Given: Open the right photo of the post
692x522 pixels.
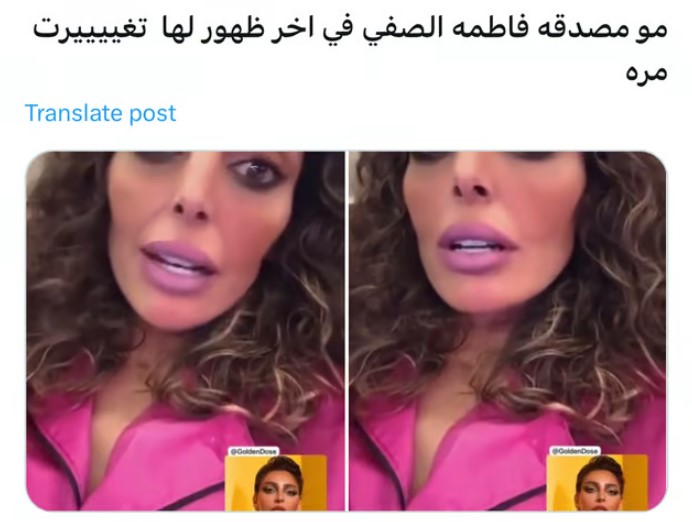Looking at the screenshot, I should [508, 331].
